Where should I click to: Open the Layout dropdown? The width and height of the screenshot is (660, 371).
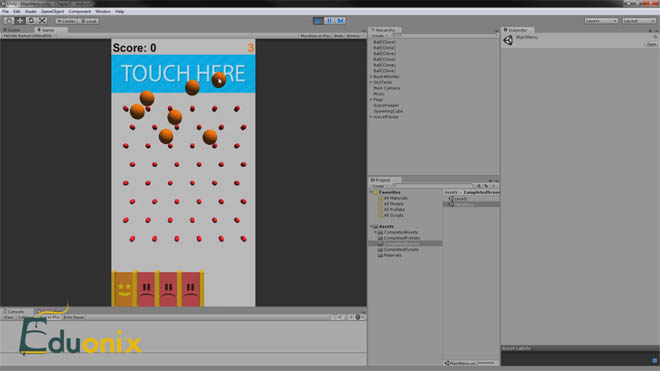(639, 21)
